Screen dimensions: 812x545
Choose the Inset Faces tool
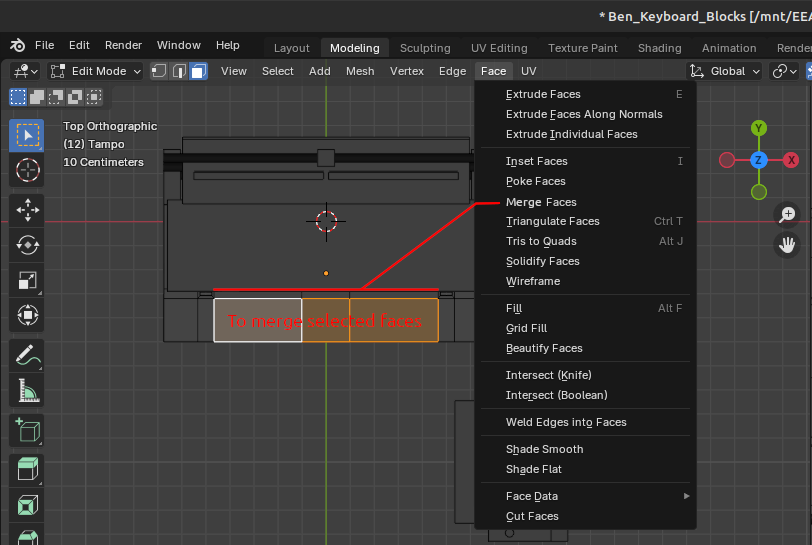click(x=27, y=505)
